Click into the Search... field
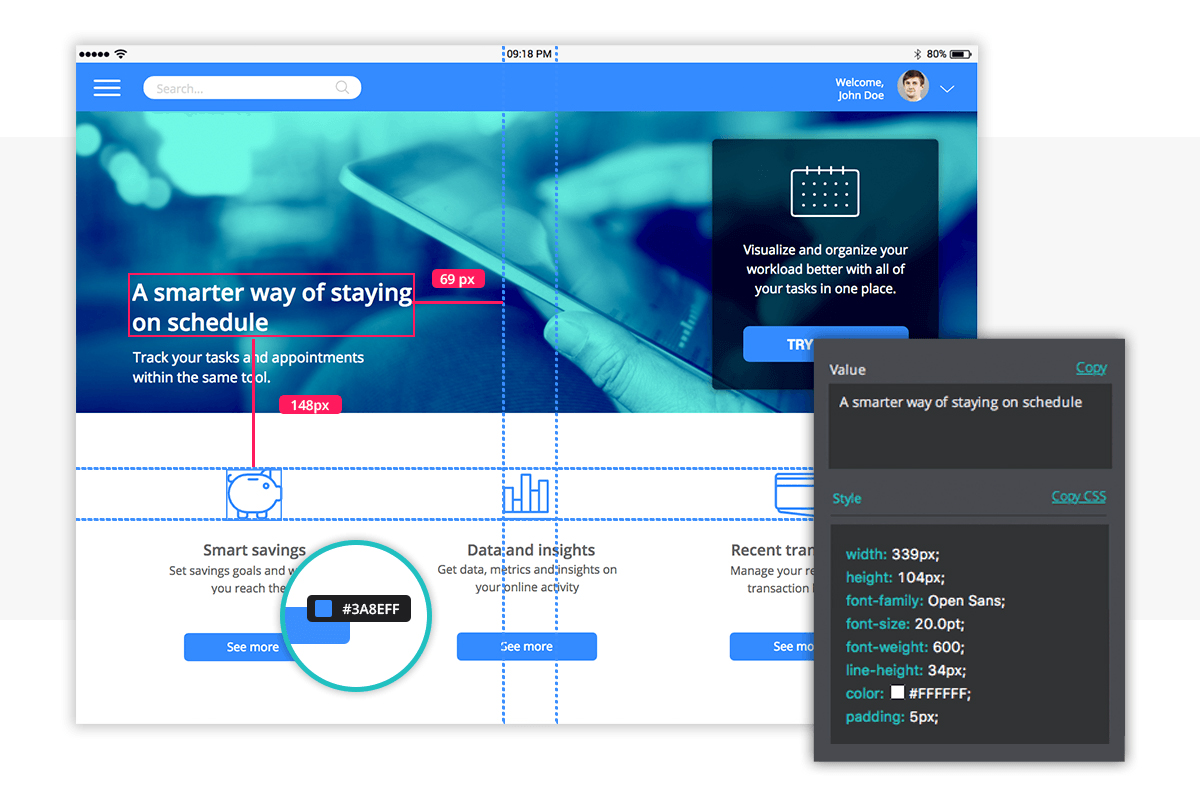Image resolution: width=1200 pixels, height=800 pixels. (x=252, y=88)
